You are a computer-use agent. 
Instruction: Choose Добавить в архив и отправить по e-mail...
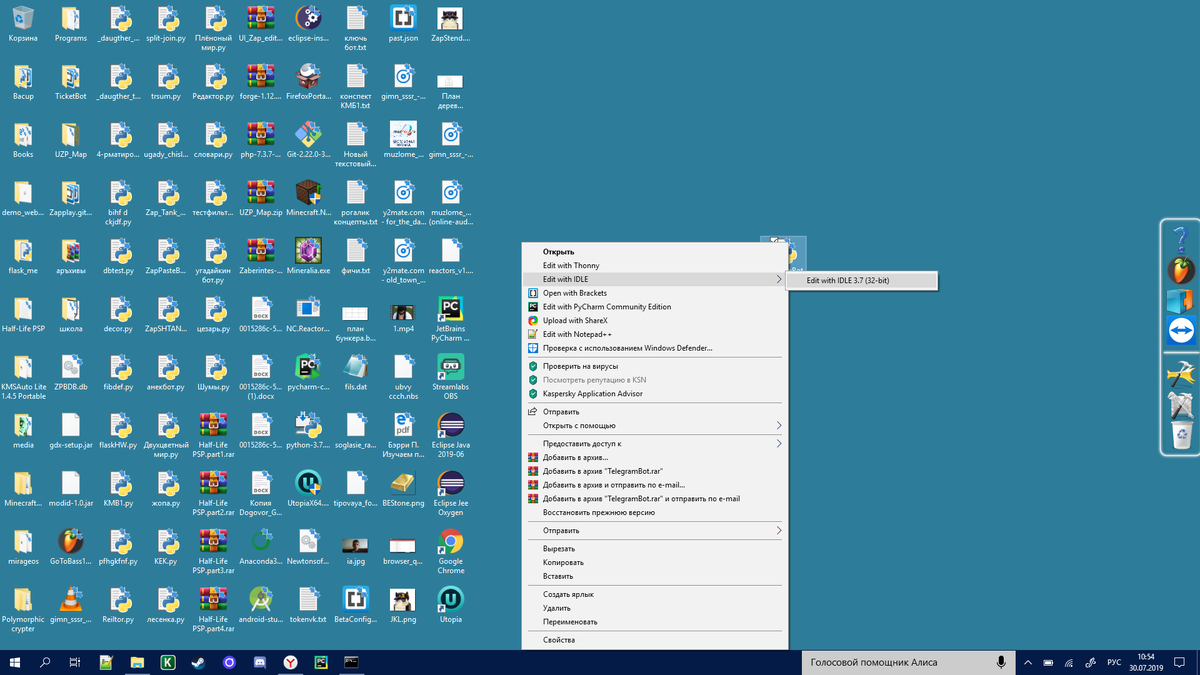point(655,484)
